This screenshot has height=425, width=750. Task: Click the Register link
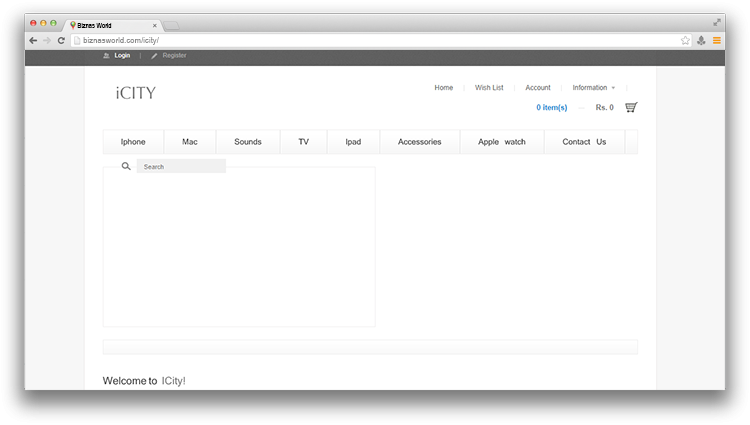click(x=174, y=56)
